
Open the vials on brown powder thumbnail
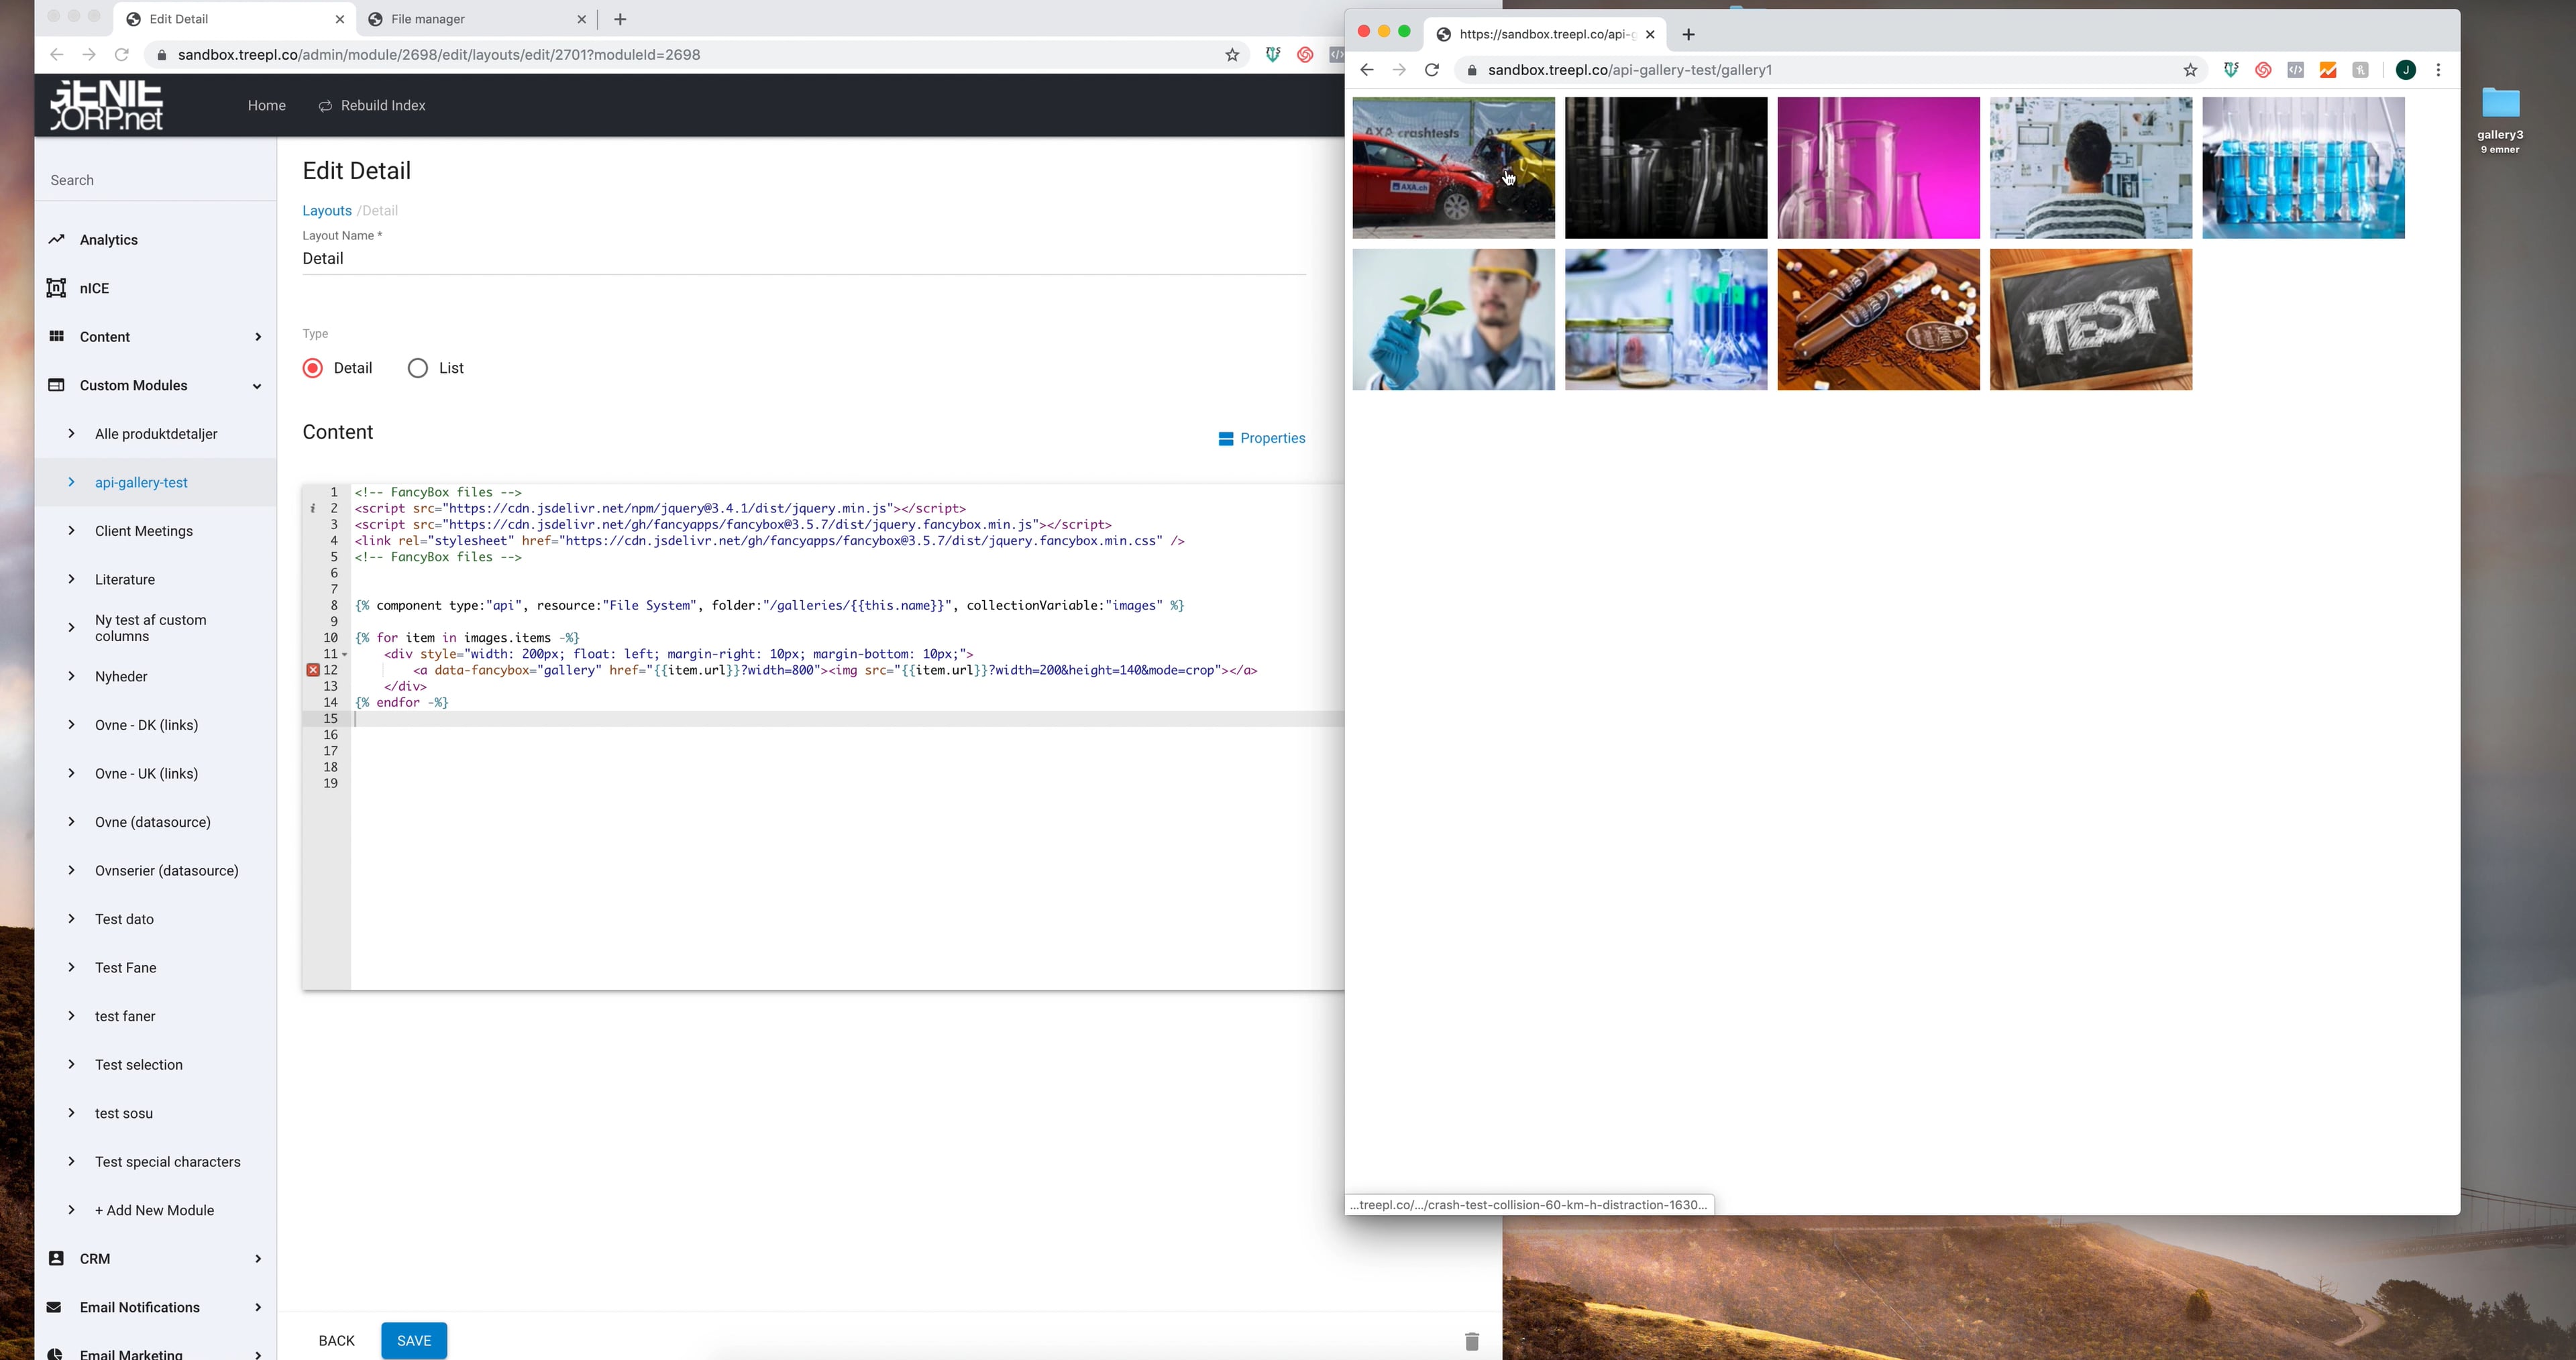(x=1878, y=320)
